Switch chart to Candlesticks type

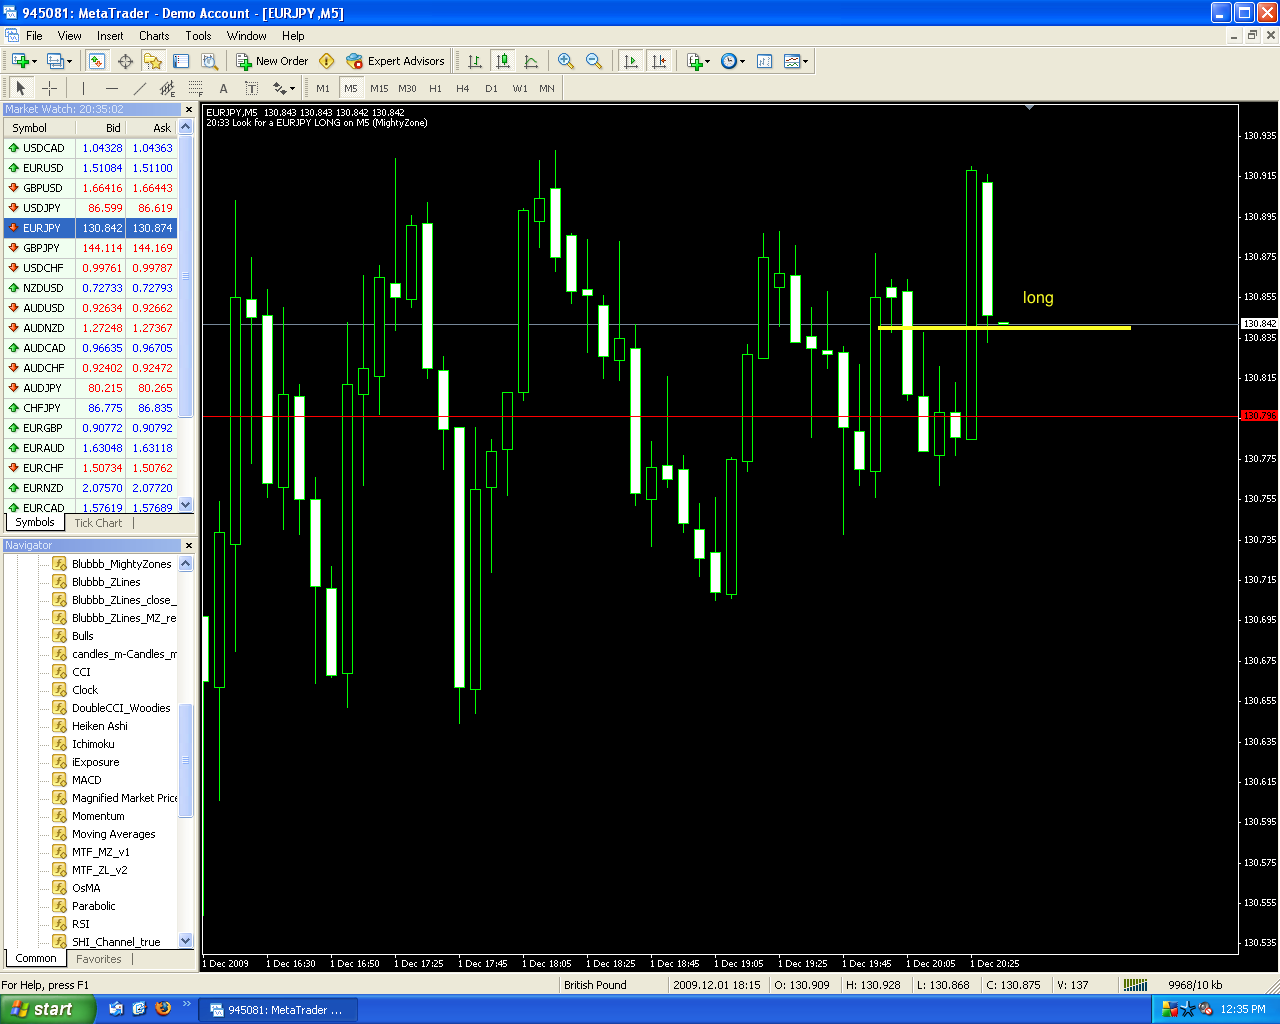point(503,61)
